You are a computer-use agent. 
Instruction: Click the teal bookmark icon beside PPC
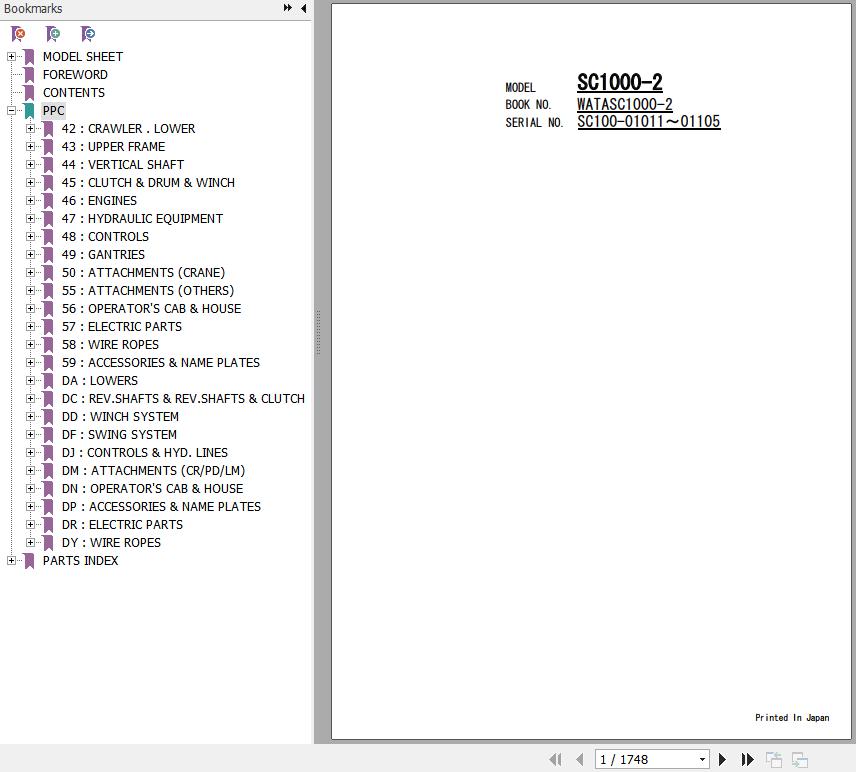click(x=29, y=111)
